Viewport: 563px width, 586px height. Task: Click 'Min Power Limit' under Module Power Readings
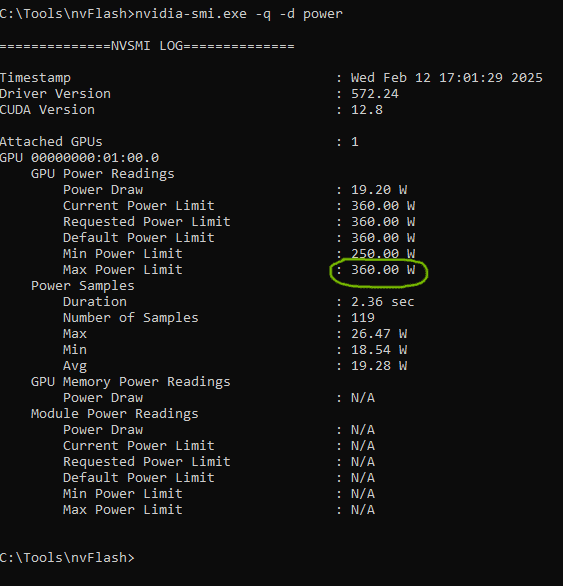123,494
